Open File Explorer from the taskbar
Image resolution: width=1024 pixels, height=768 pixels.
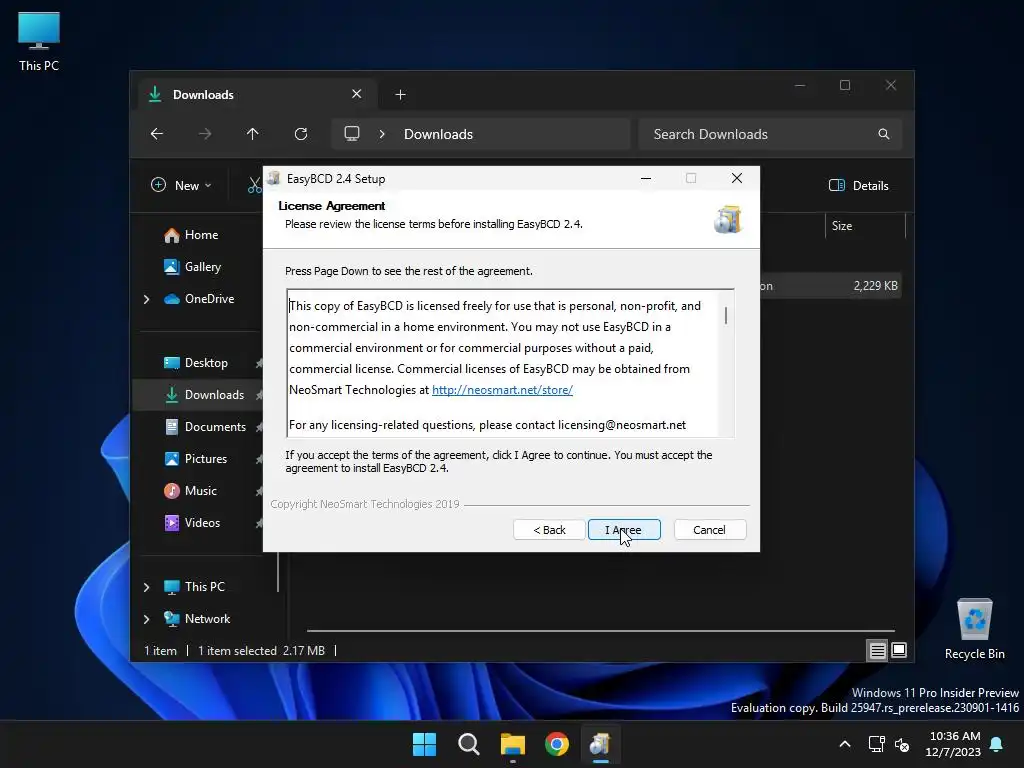click(x=513, y=744)
